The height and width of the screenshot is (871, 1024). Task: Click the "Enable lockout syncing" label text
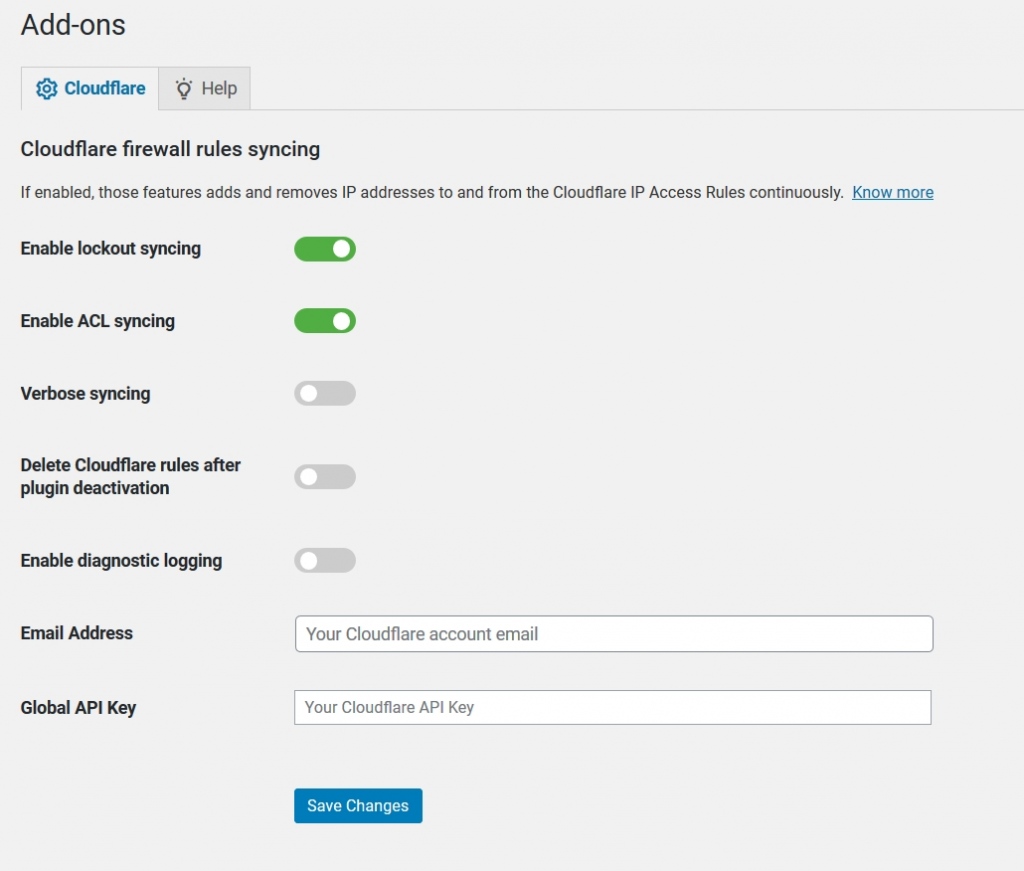coord(110,249)
